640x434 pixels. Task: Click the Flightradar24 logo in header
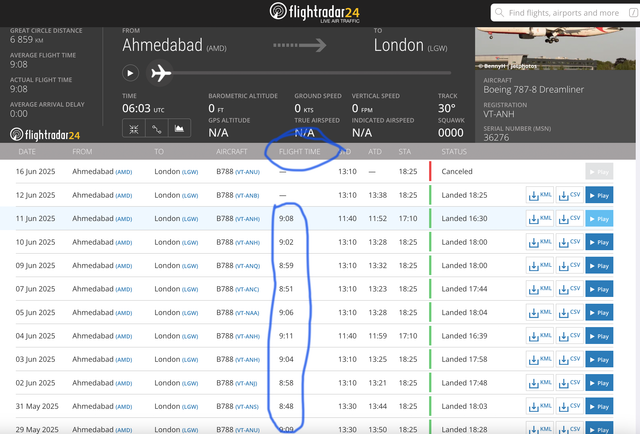315,12
